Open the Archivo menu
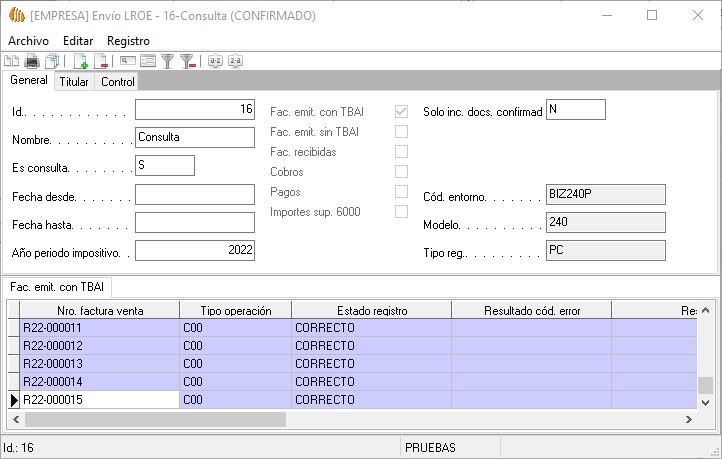 coord(28,40)
